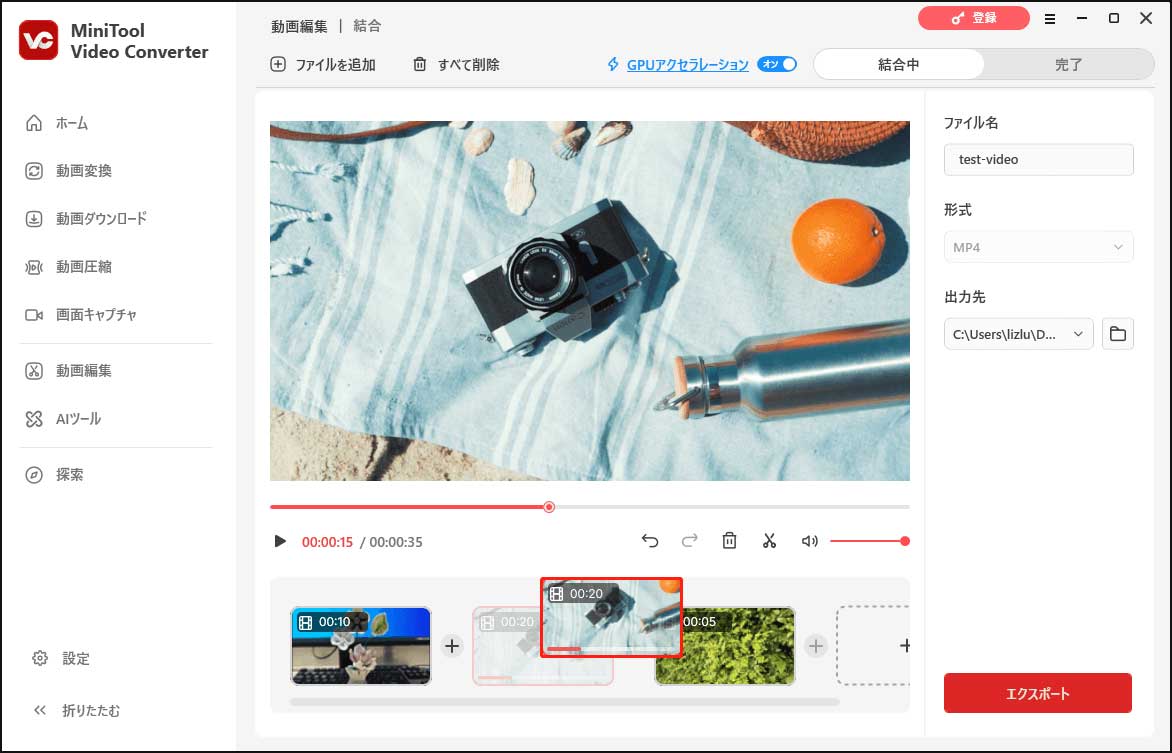Click the video preview image

(590, 301)
